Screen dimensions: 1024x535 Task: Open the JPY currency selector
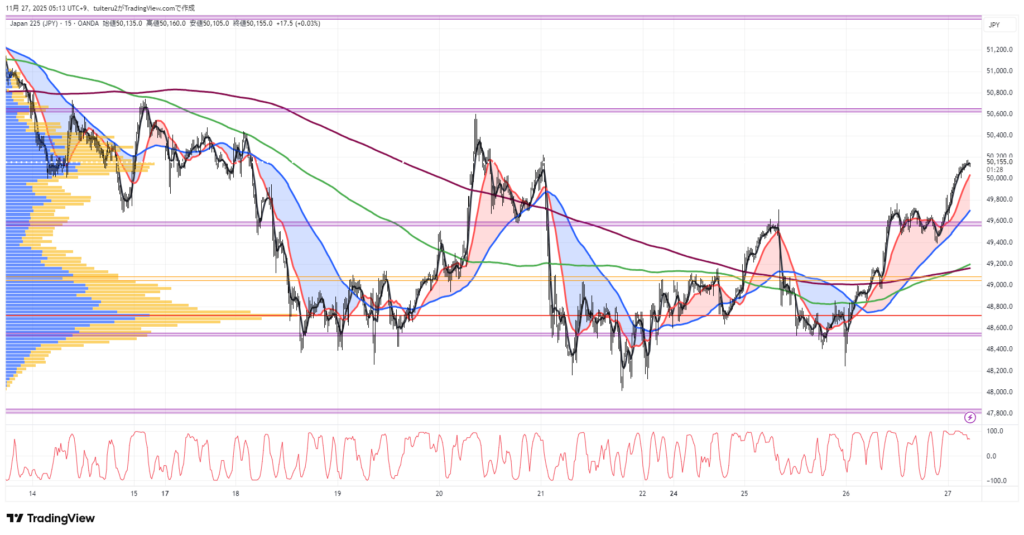(993, 25)
